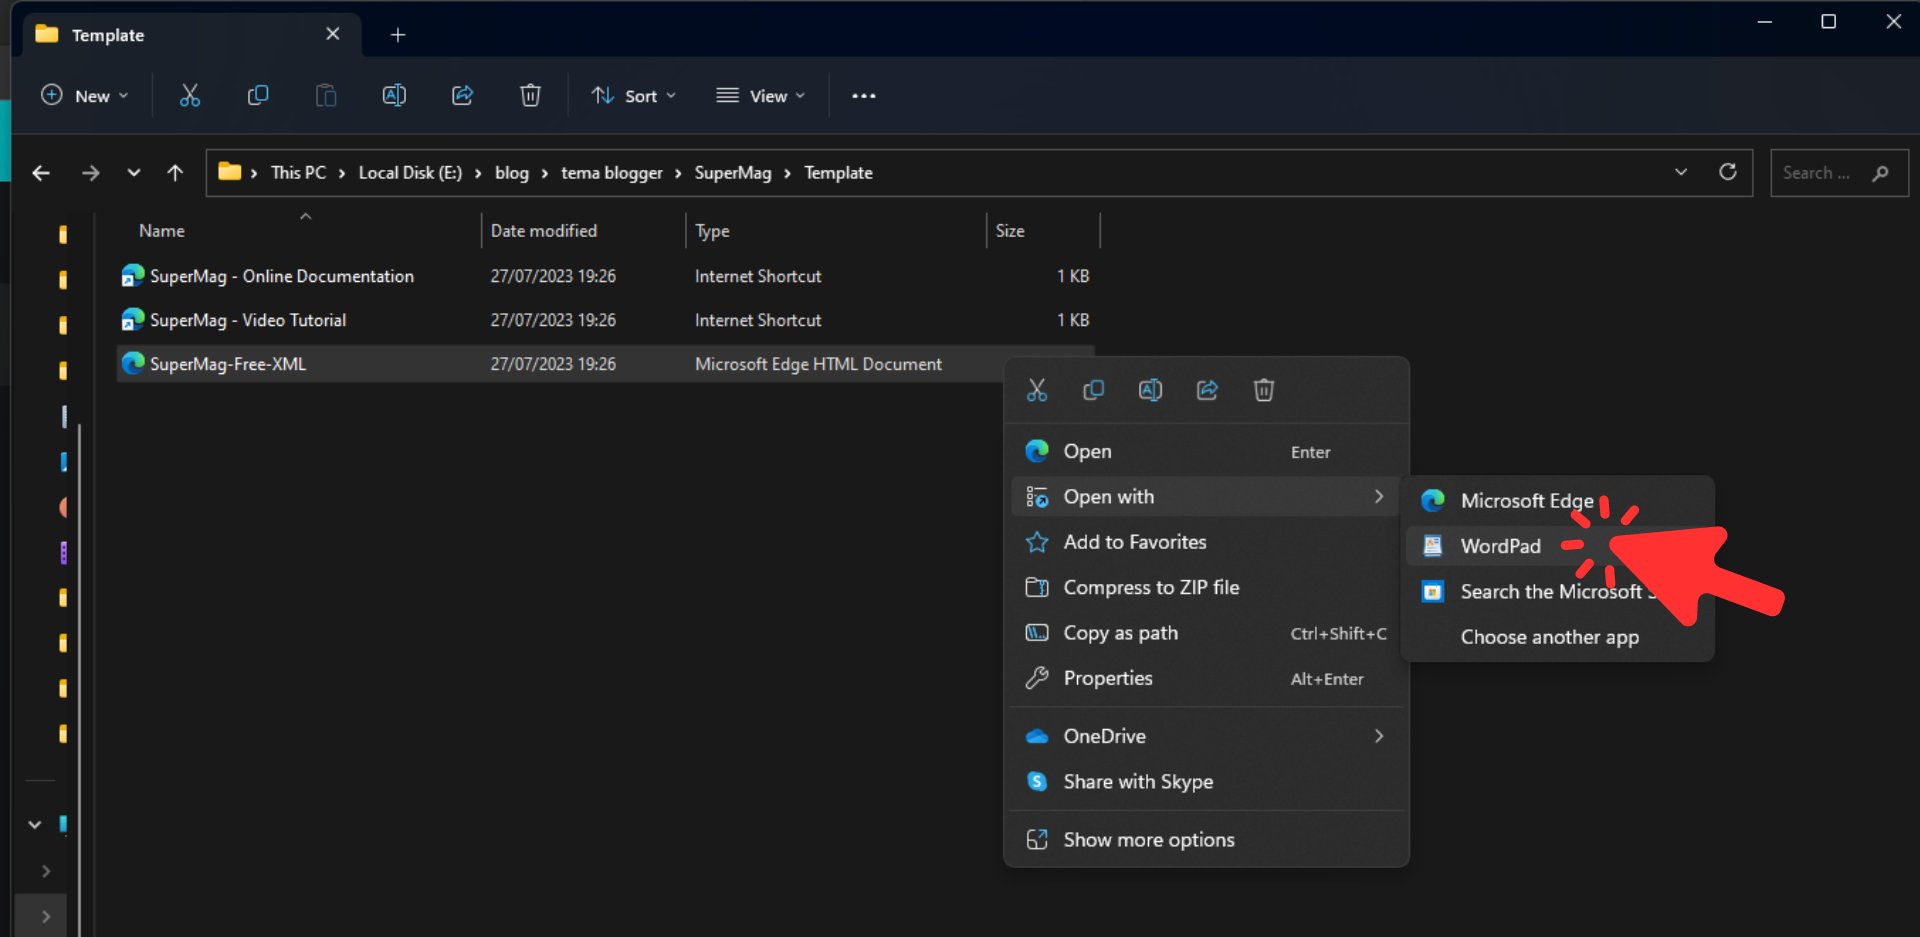Navigate to Local Disk (E:) breadcrumb
This screenshot has width=1920, height=937.
[x=410, y=173]
